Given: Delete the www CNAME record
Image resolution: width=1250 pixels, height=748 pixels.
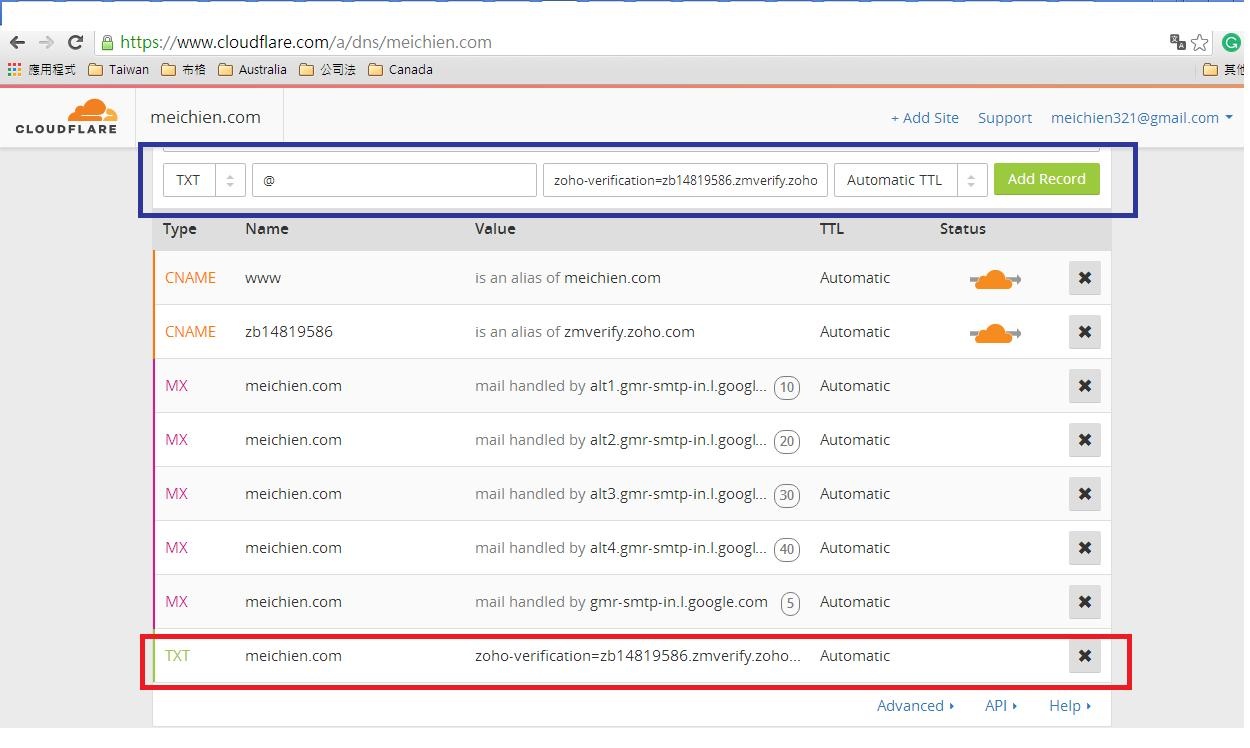Looking at the screenshot, I should coord(1085,278).
